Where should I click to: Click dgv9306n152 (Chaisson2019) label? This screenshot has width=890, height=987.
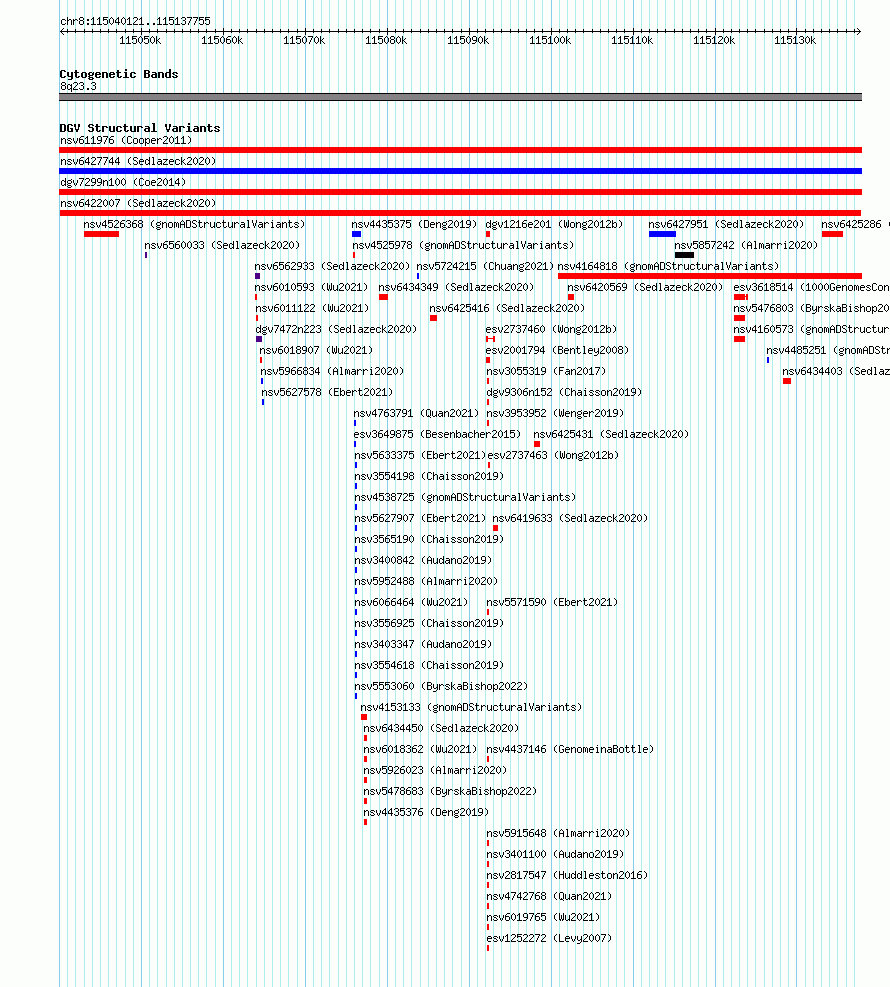point(564,392)
